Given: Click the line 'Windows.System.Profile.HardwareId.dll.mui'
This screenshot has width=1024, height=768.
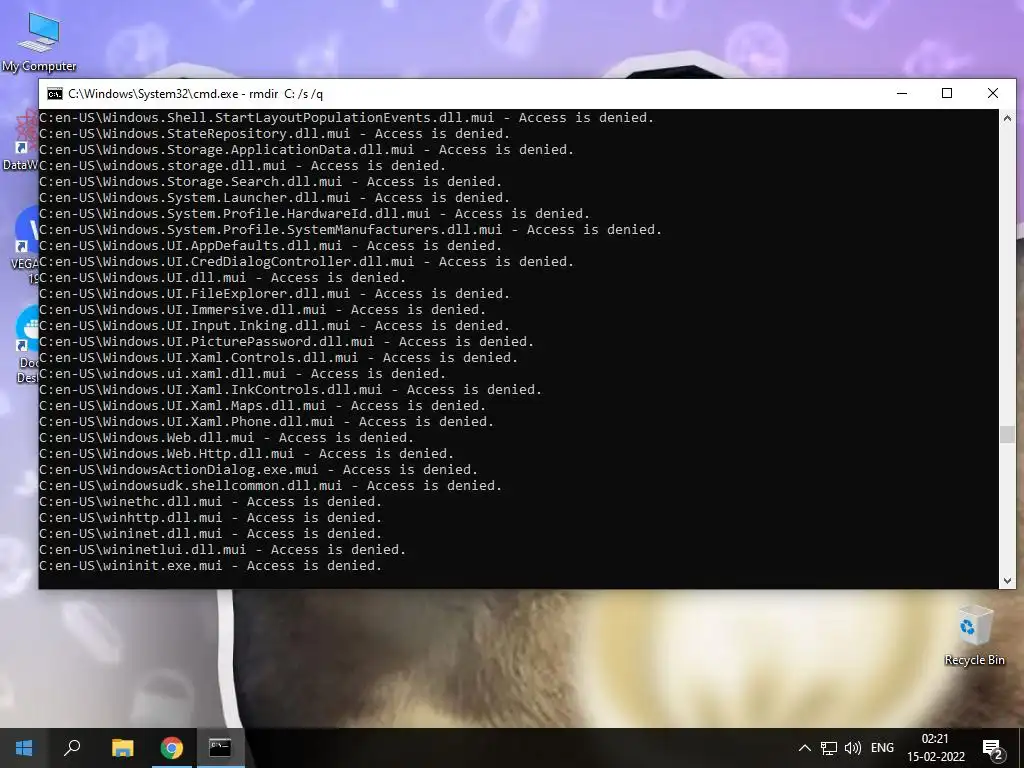Looking at the screenshot, I should (314, 214).
